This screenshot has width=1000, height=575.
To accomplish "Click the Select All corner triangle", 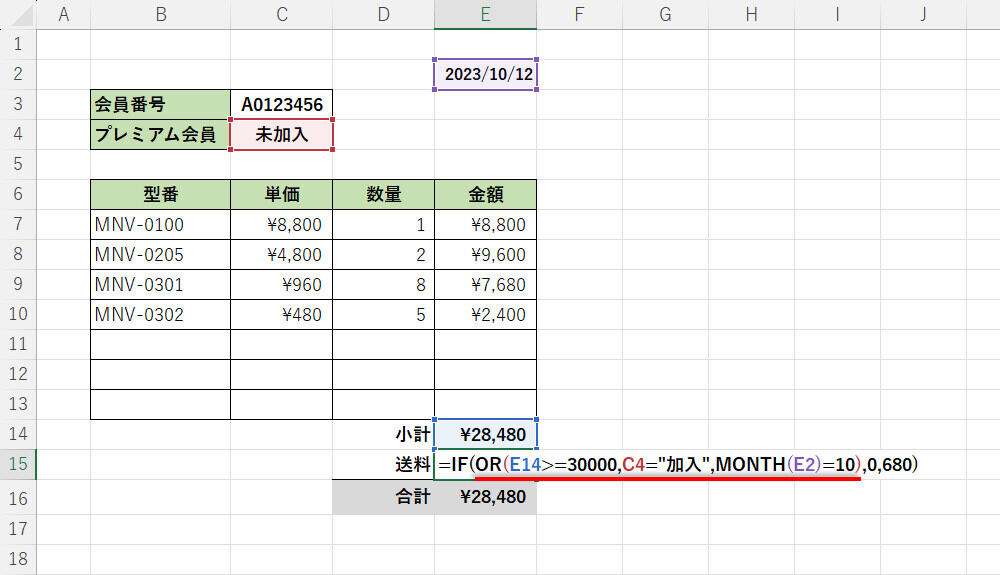I will pyautogui.click(x=22, y=15).
